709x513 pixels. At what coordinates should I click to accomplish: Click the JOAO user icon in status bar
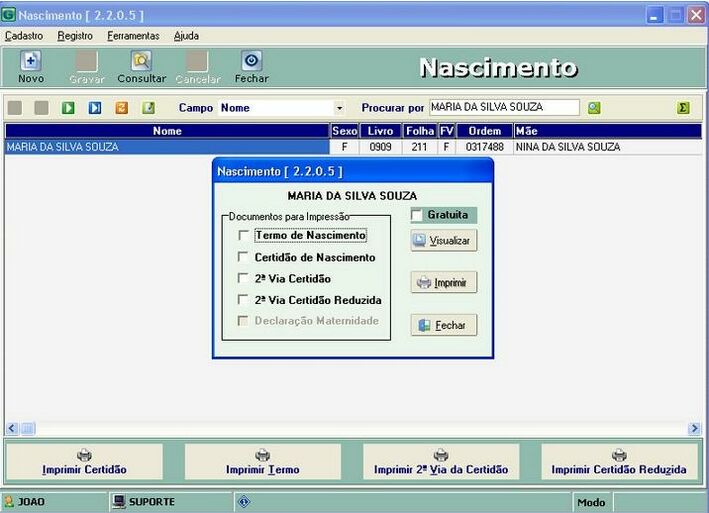9,501
